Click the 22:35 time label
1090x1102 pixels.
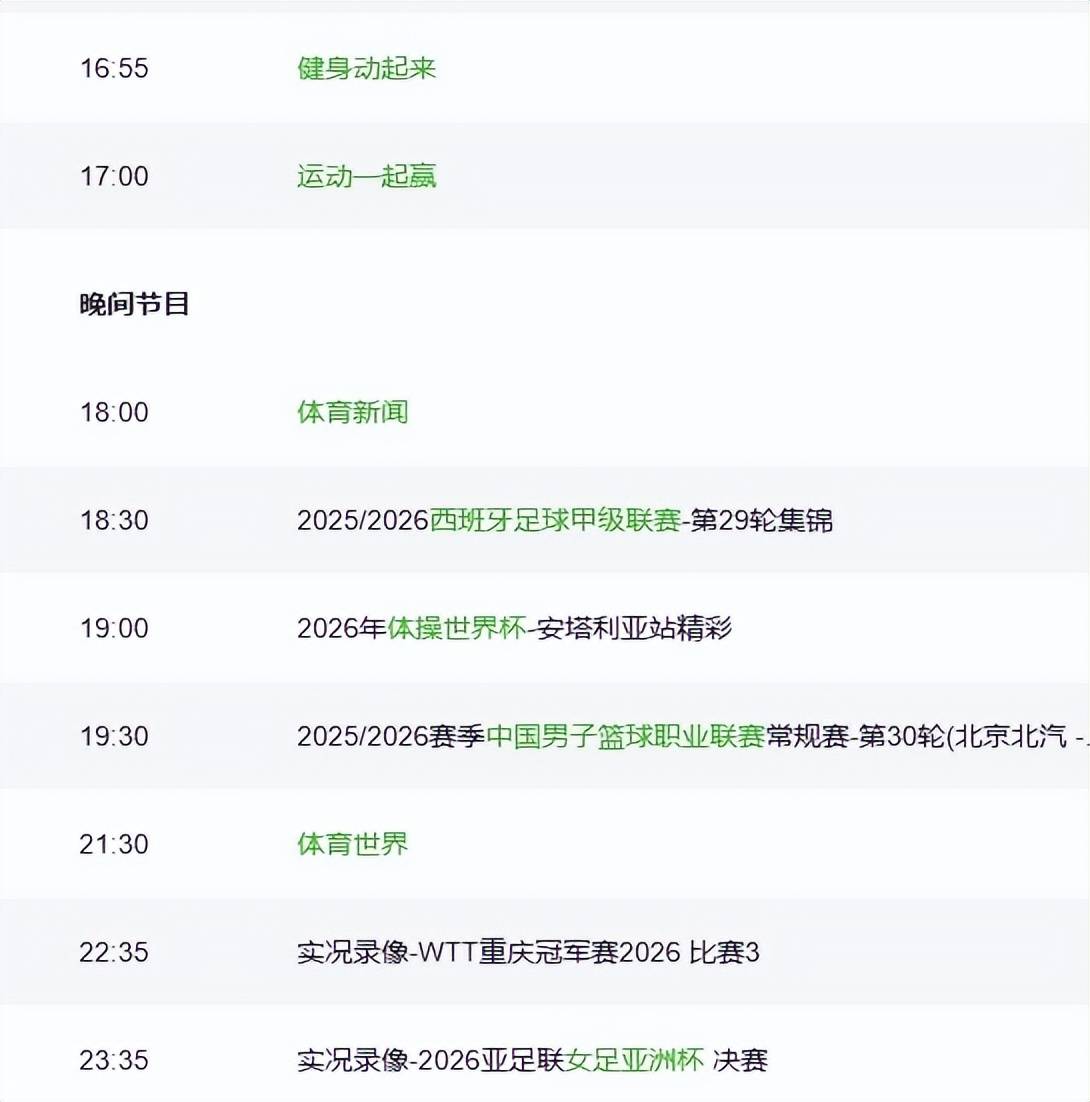(x=114, y=952)
